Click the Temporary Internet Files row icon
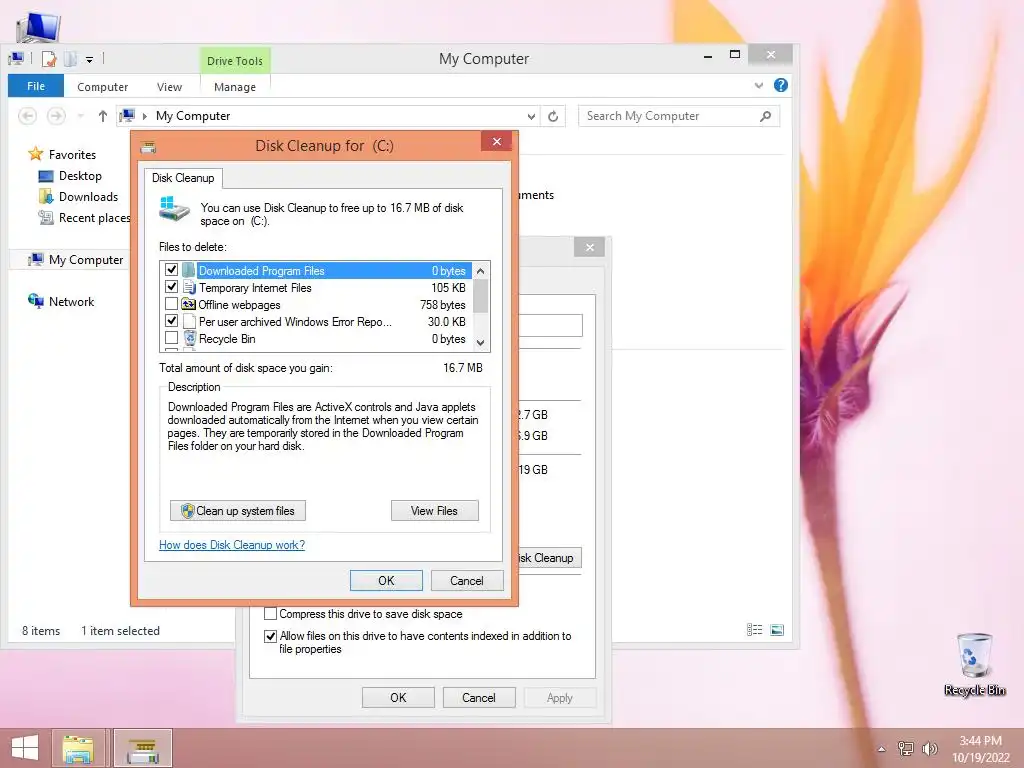This screenshot has height=768, width=1024. tap(189, 287)
